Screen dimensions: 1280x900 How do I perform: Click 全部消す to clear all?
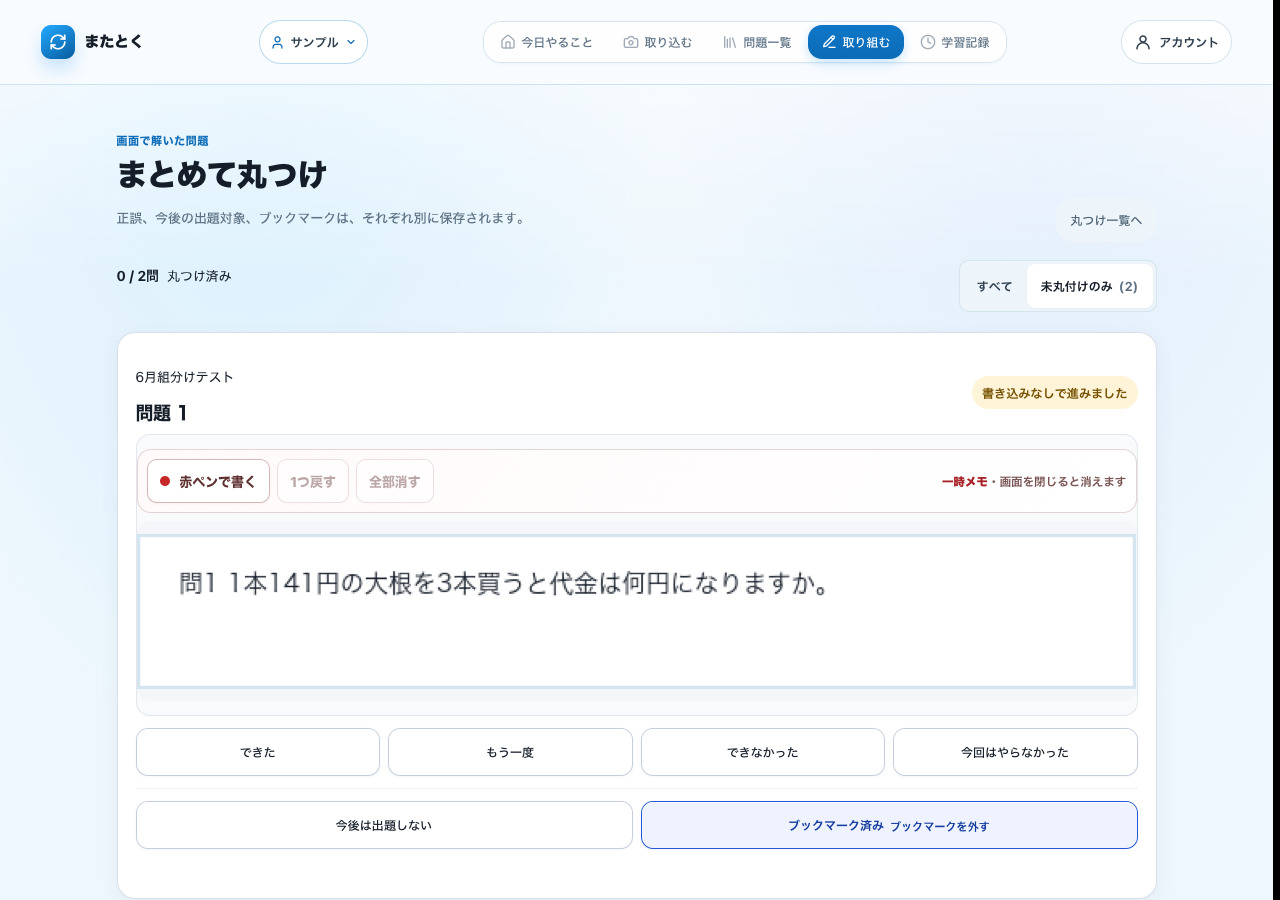pos(395,481)
